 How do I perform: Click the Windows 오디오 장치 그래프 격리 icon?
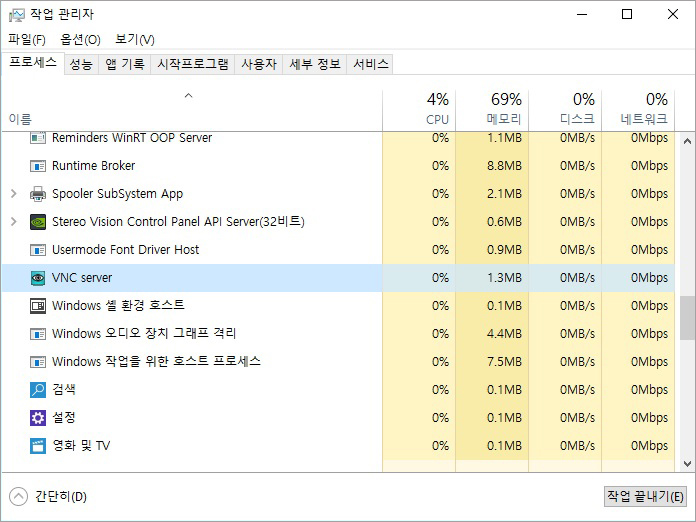click(x=38, y=334)
